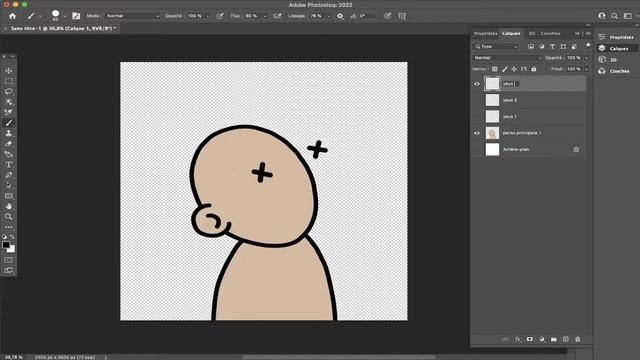Screen dimensions: 640x360
Task: Swap foreground and background colors
Action: tap(12, 236)
